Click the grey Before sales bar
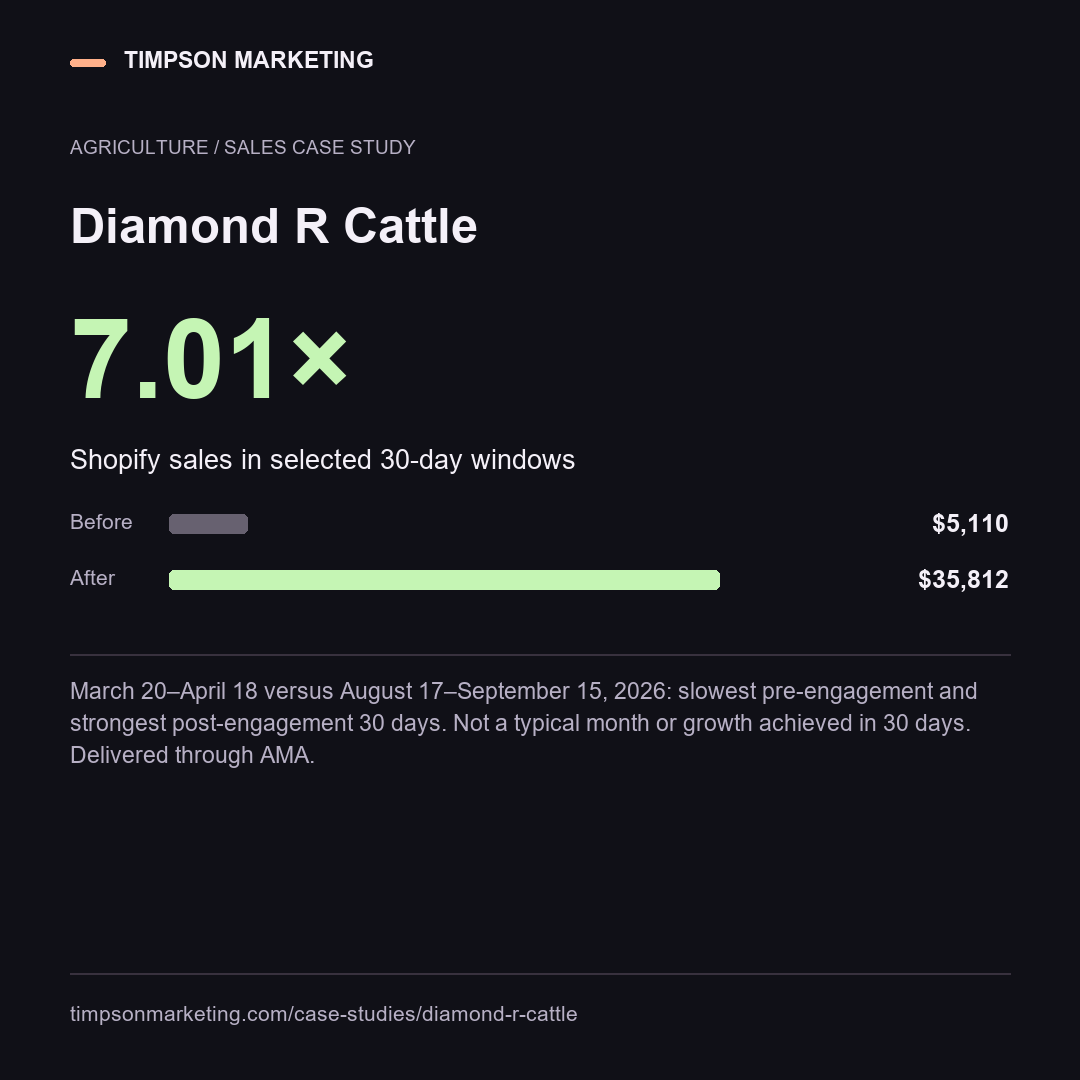 (x=209, y=523)
